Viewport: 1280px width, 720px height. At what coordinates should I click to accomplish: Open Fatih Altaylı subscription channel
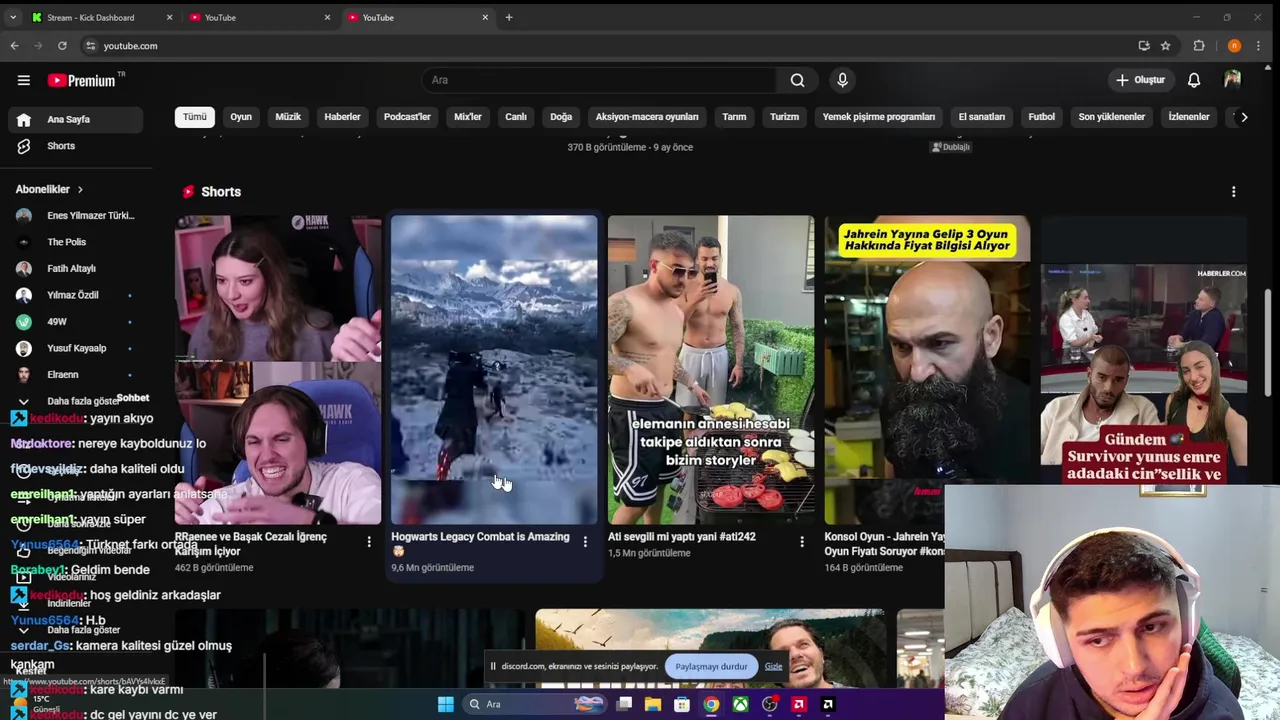coord(78,268)
